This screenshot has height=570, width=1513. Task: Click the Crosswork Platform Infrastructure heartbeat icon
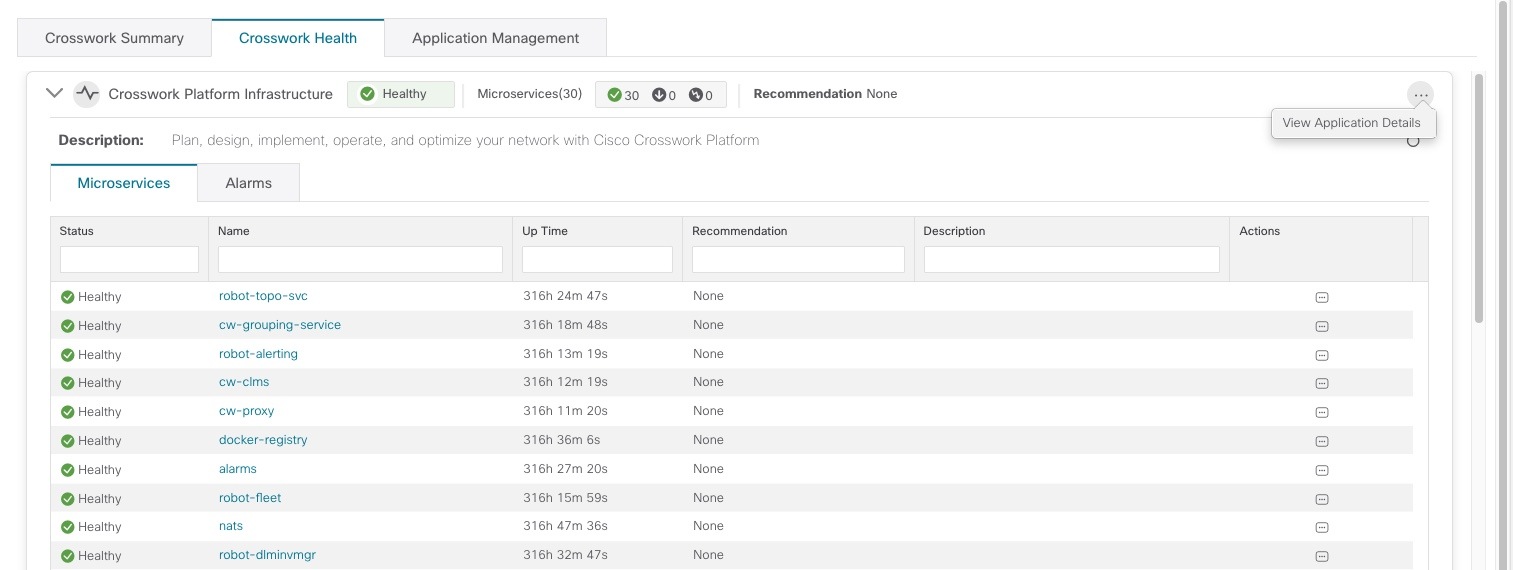pyautogui.click(x=87, y=94)
